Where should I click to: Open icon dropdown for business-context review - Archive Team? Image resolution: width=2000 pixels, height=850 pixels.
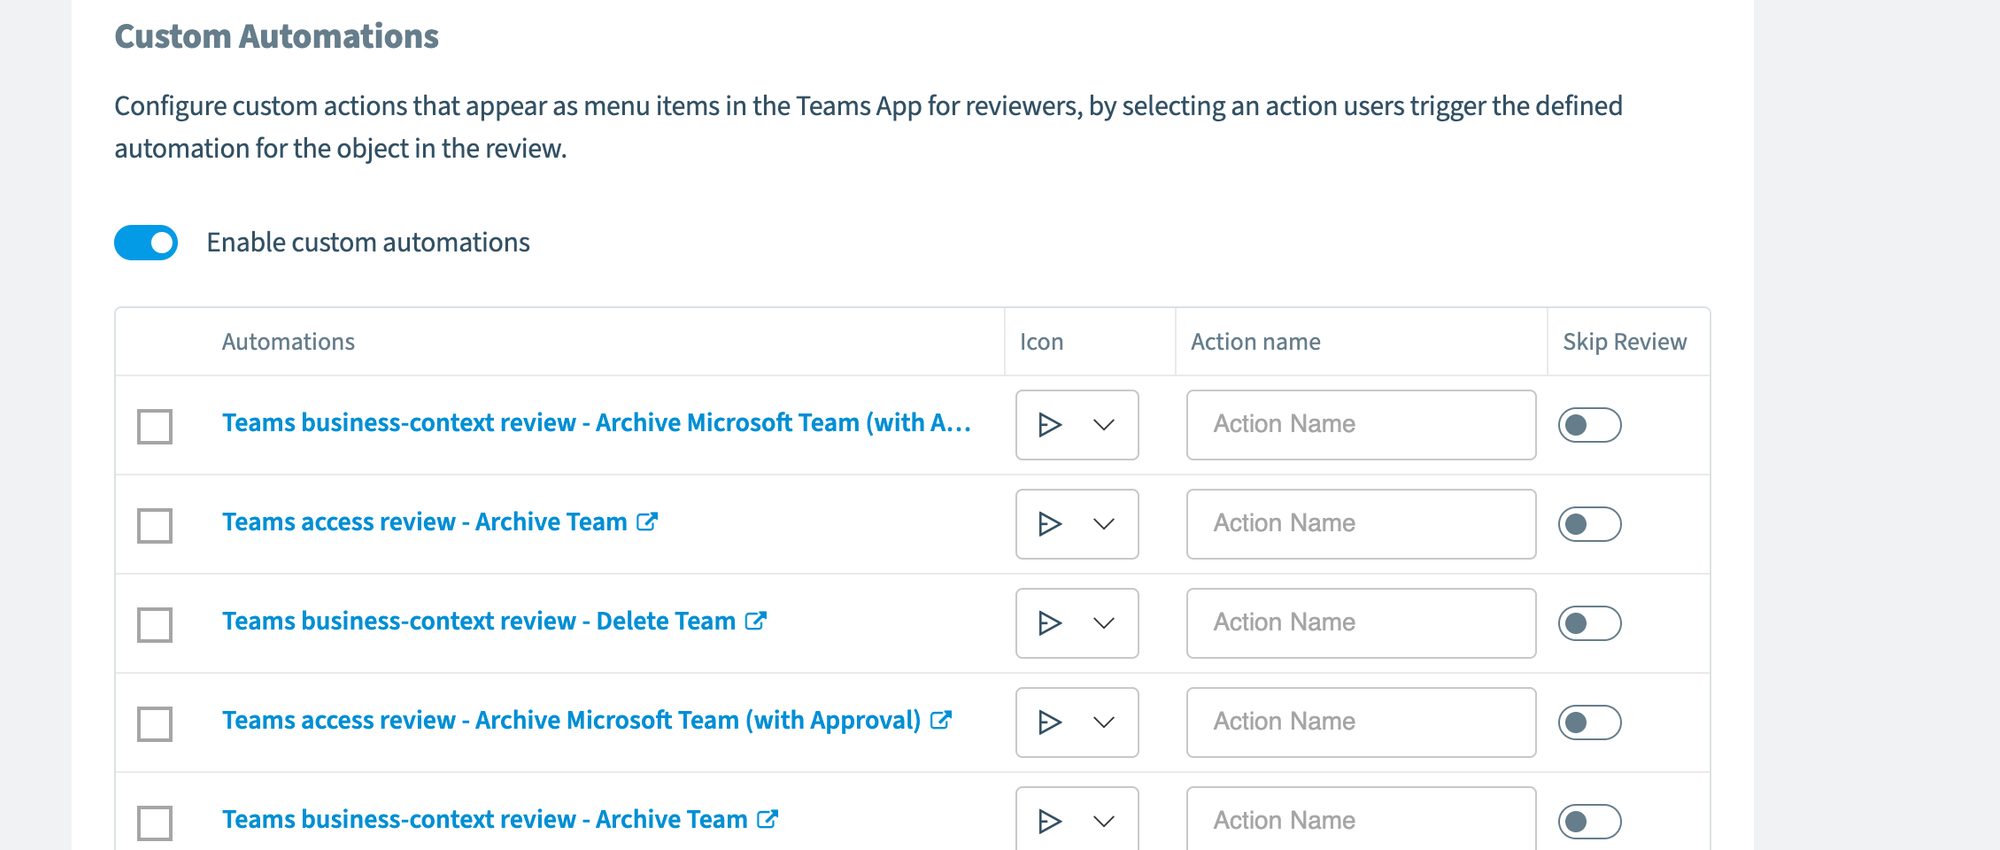[1077, 819]
